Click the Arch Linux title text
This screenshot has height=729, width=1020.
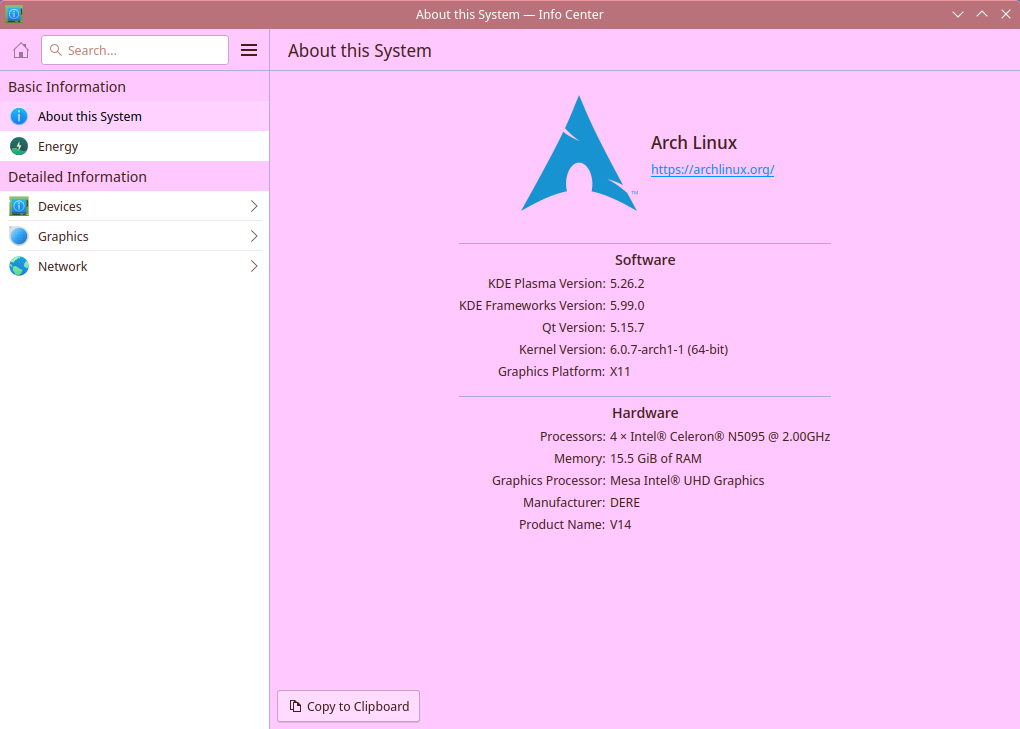pos(693,142)
